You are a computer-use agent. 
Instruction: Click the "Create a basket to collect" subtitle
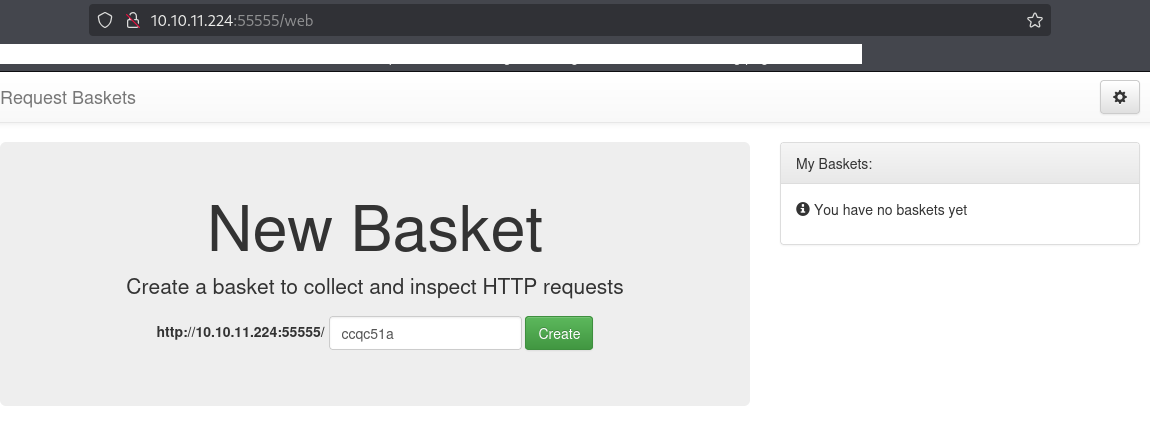(374, 287)
